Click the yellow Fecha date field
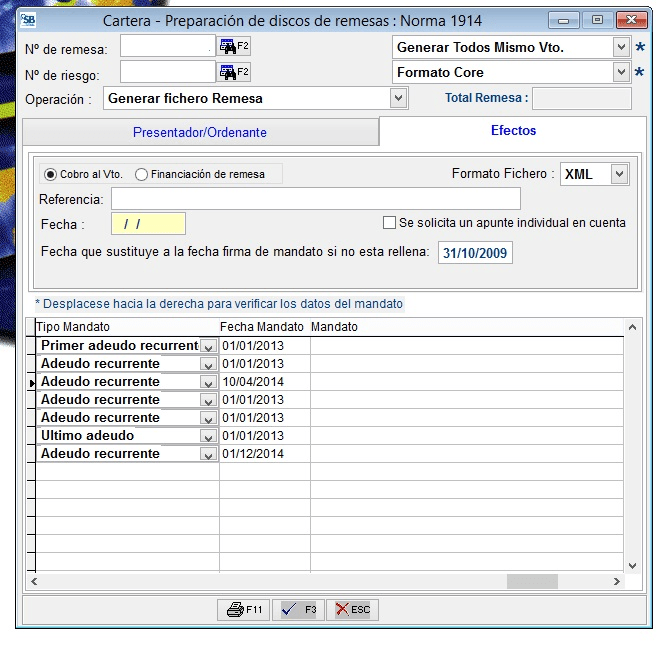Viewport: 665px width, 646px height. [x=148, y=224]
